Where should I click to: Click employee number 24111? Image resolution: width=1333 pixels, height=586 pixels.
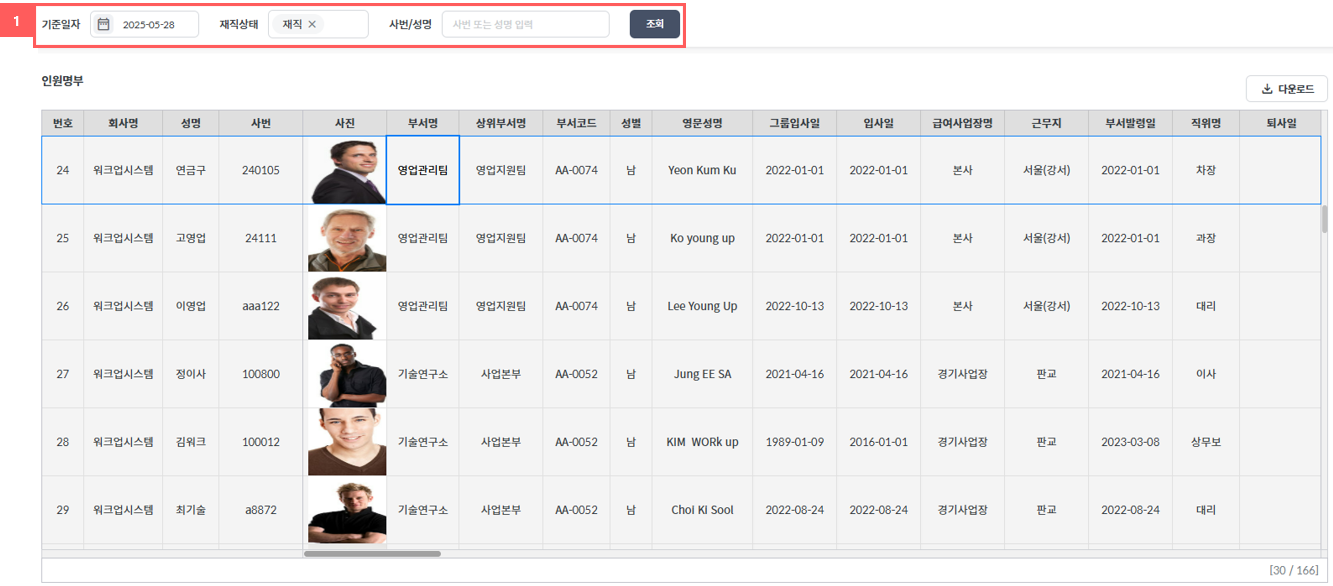tap(261, 238)
